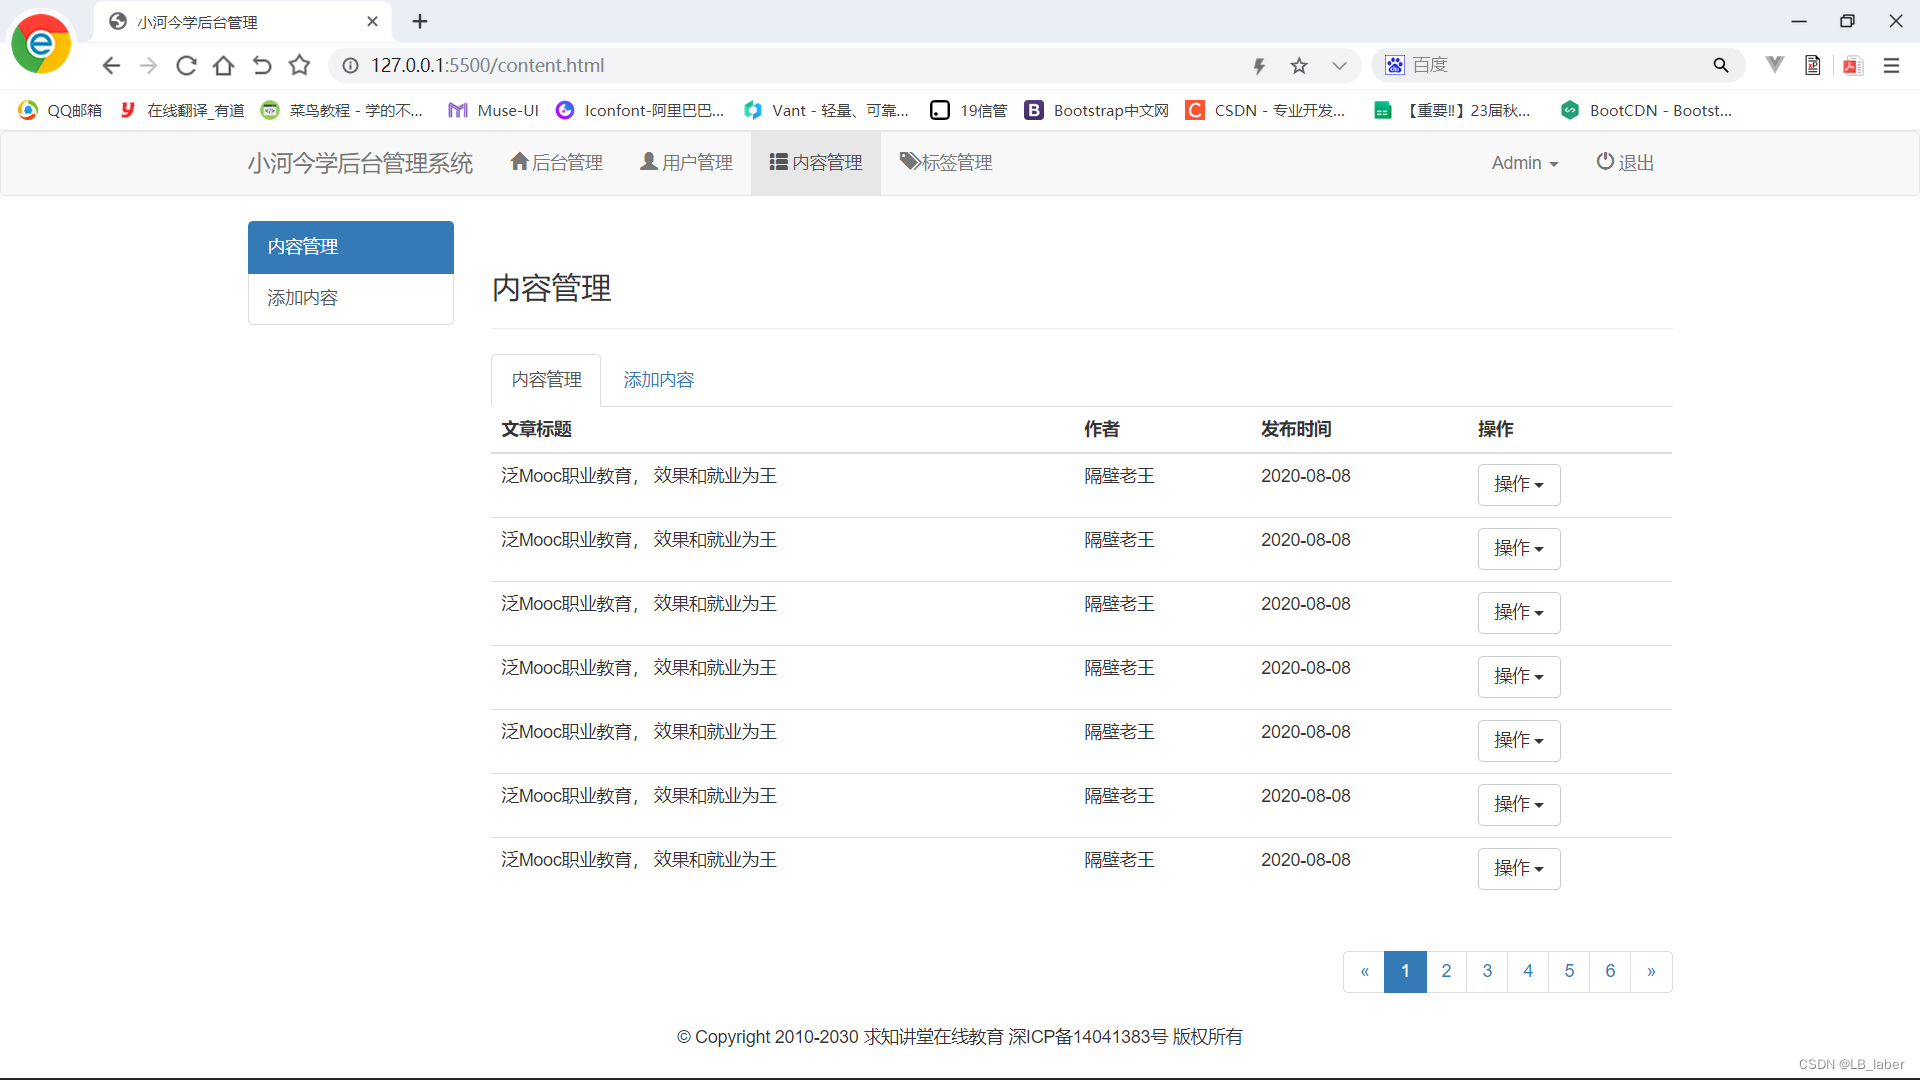Open the browser hamburger menu

1891,65
